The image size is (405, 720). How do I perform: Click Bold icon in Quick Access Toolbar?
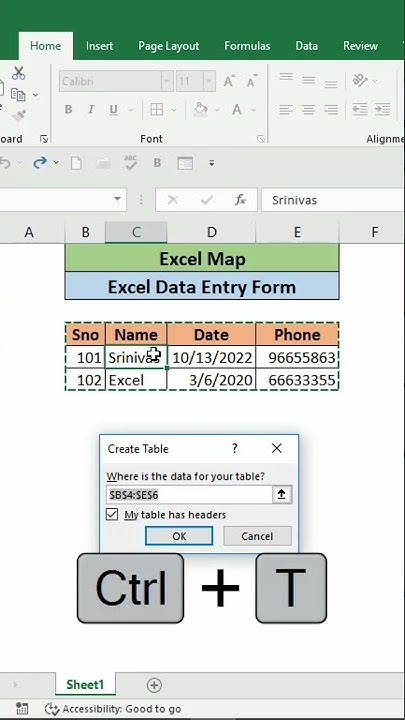[x=158, y=163]
